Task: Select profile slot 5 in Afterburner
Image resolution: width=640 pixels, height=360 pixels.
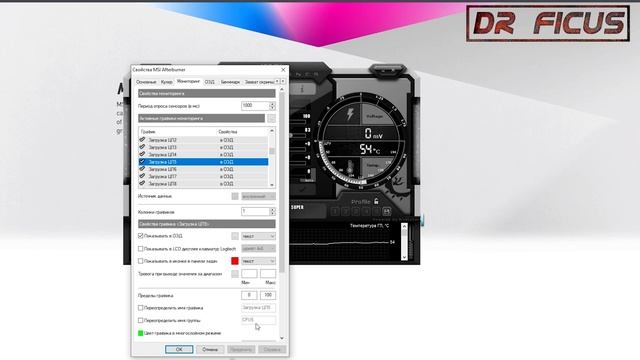Action: pos(376,211)
